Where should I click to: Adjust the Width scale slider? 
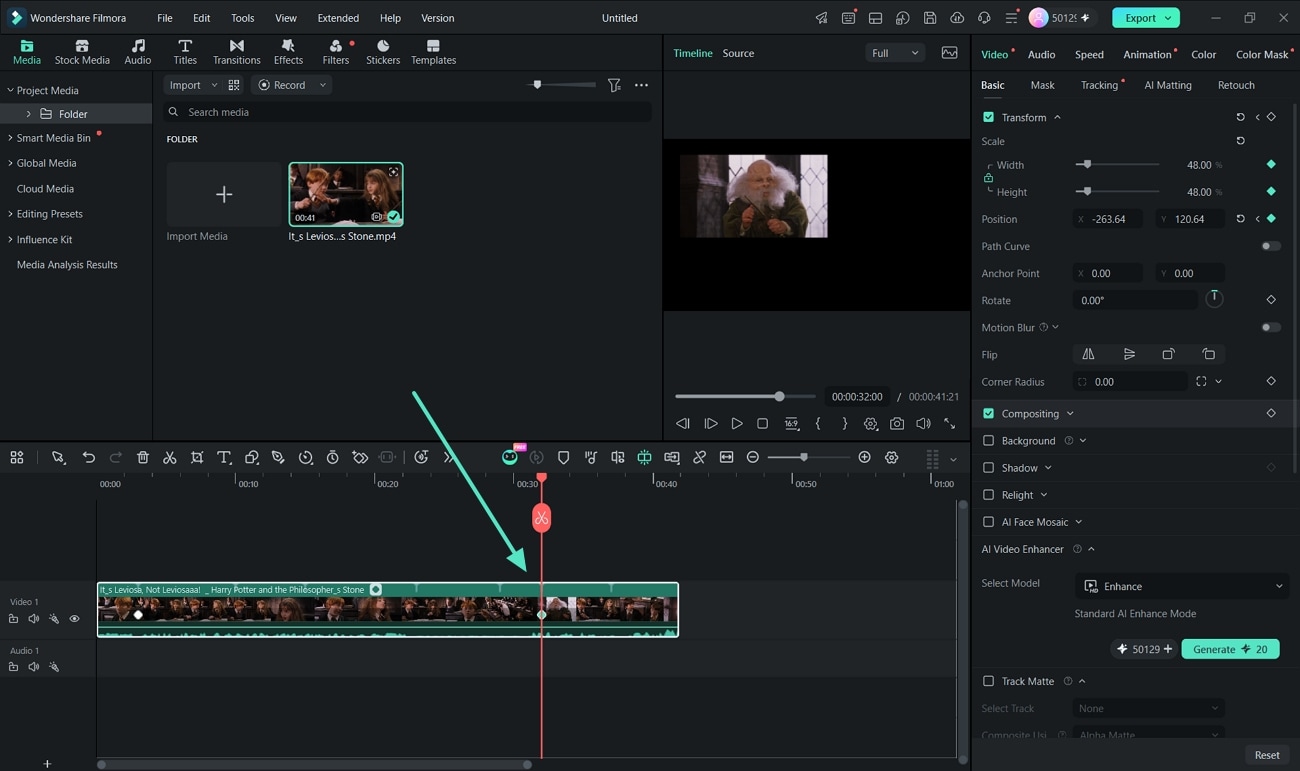pyautogui.click(x=1117, y=164)
